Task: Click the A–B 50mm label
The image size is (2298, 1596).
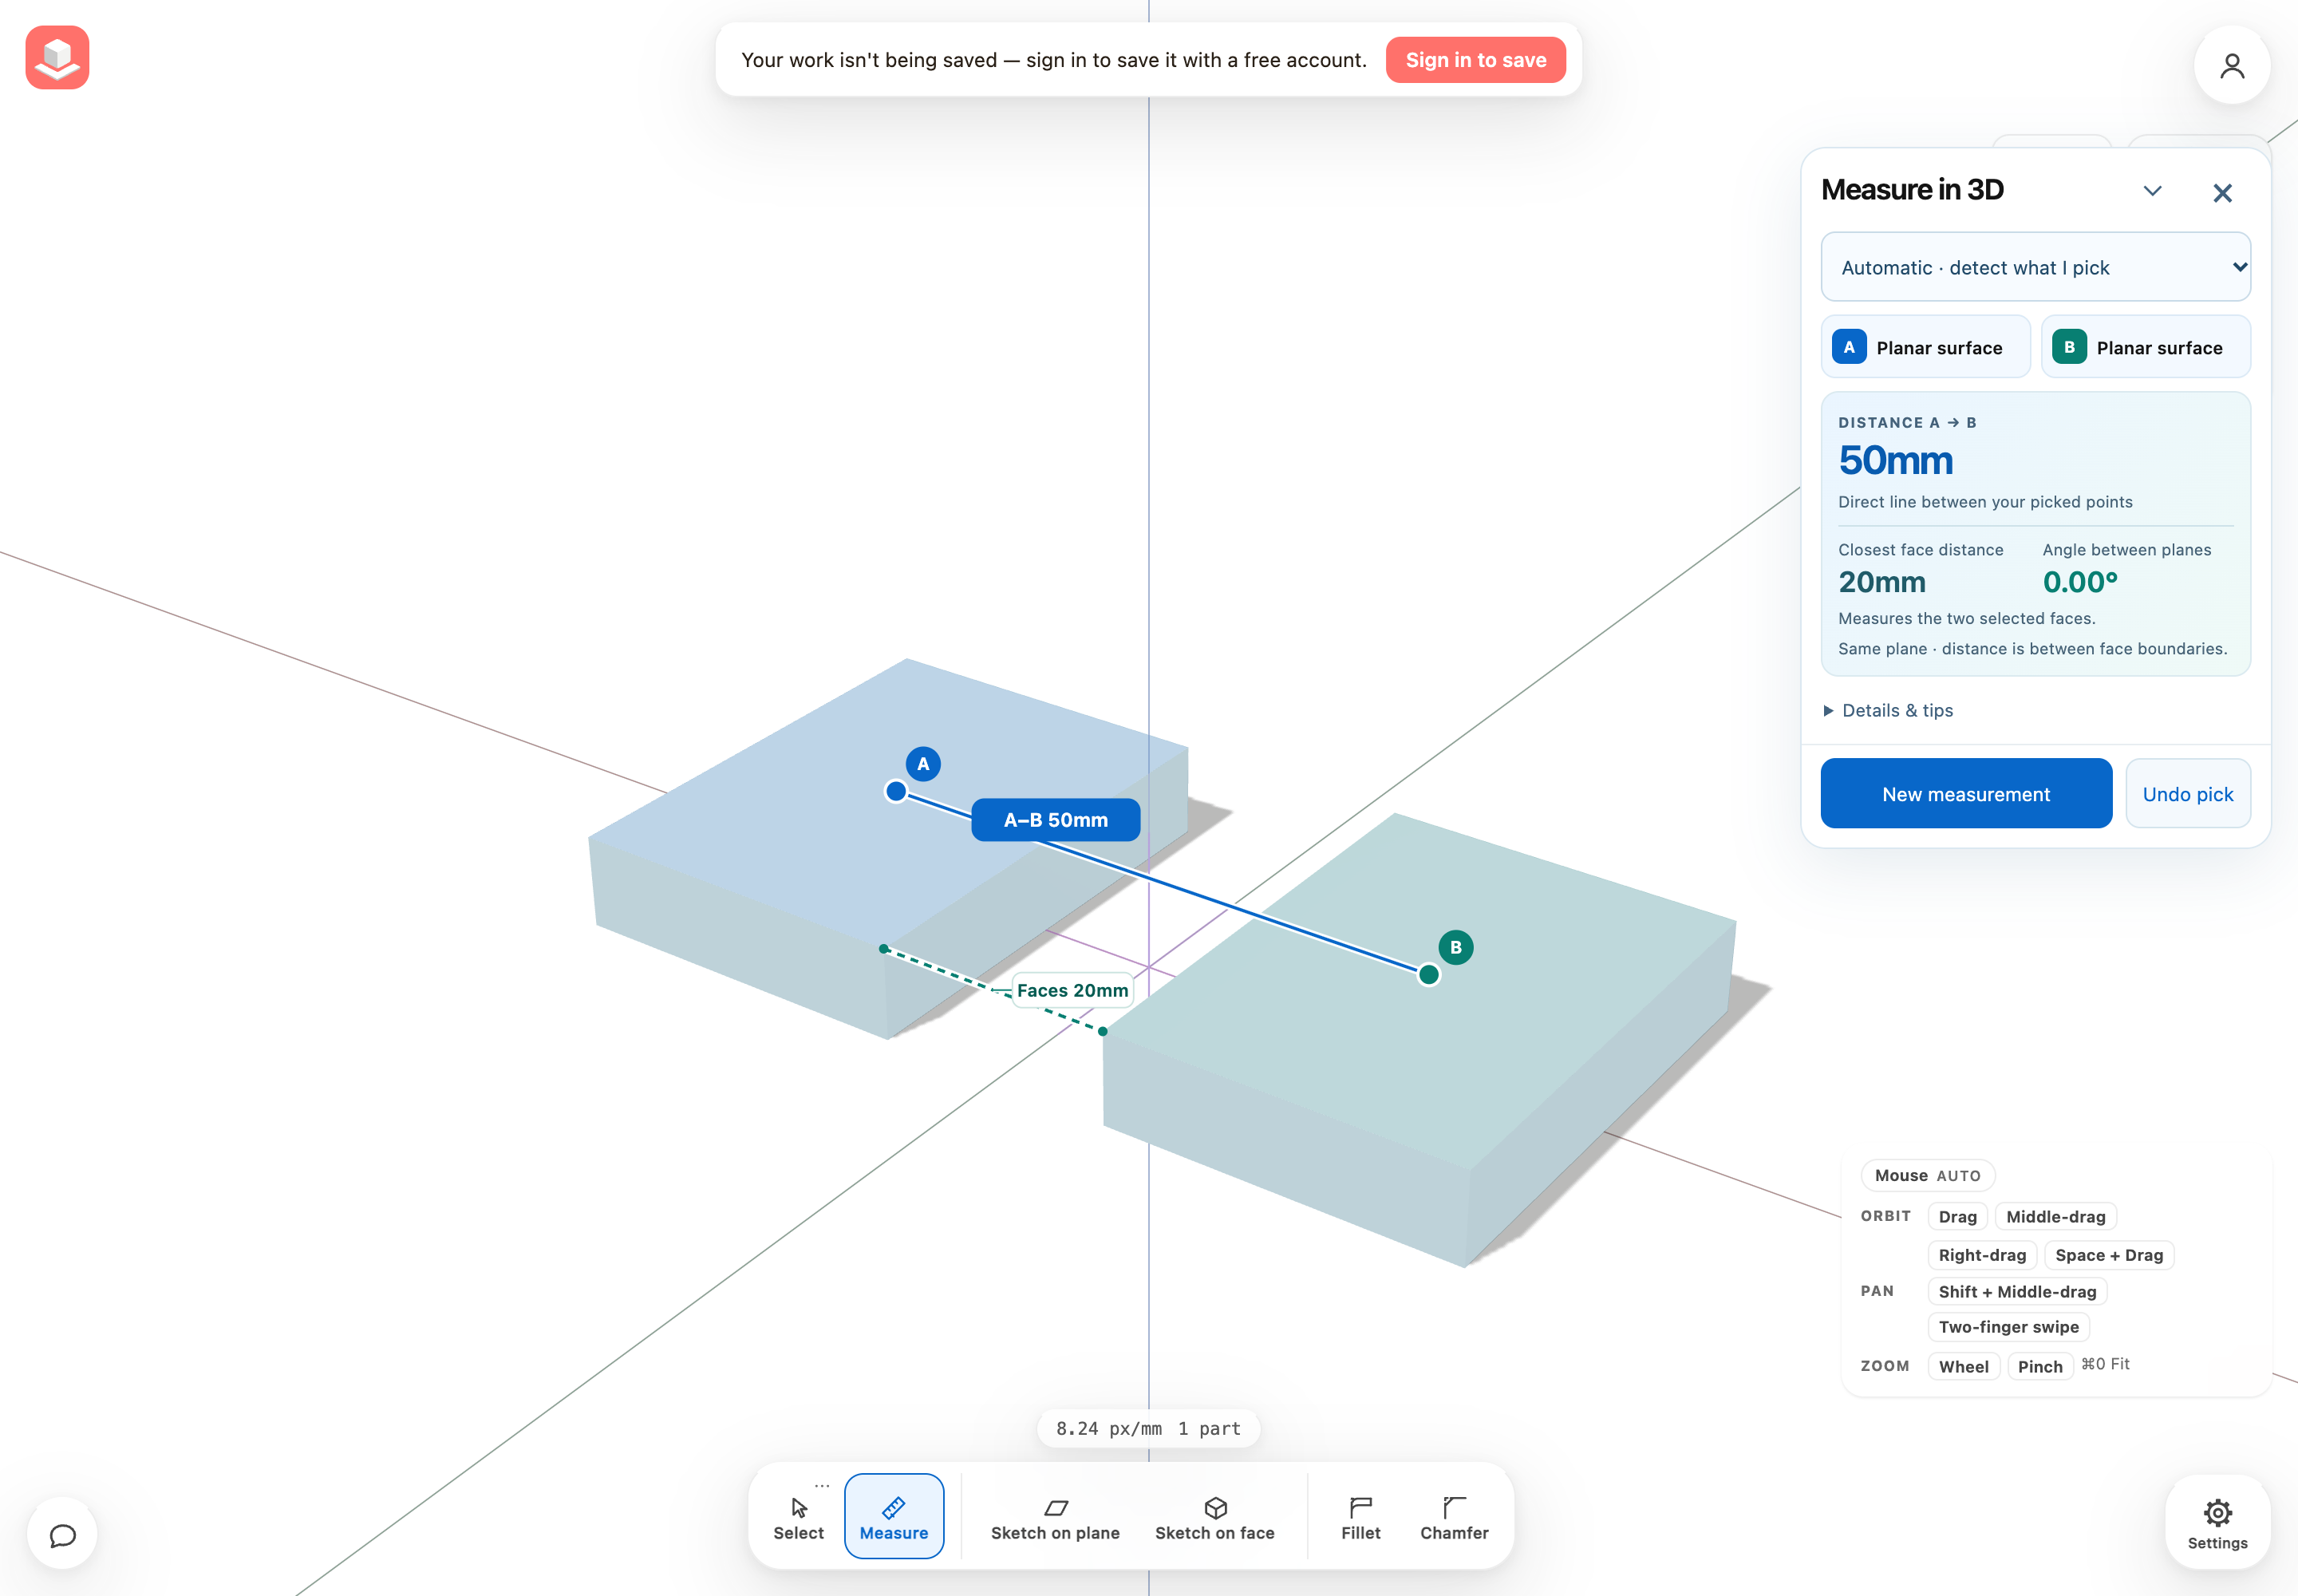Action: (x=1055, y=820)
